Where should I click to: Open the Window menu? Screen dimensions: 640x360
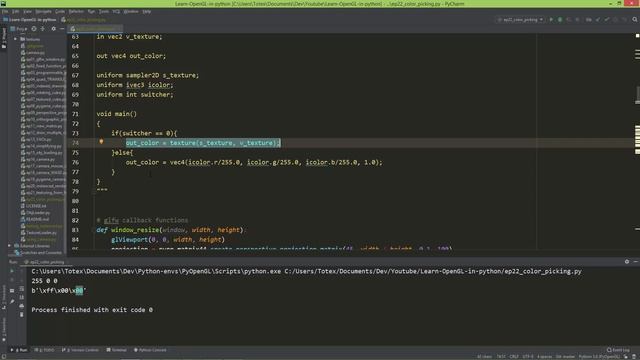pyautogui.click(x=131, y=11)
